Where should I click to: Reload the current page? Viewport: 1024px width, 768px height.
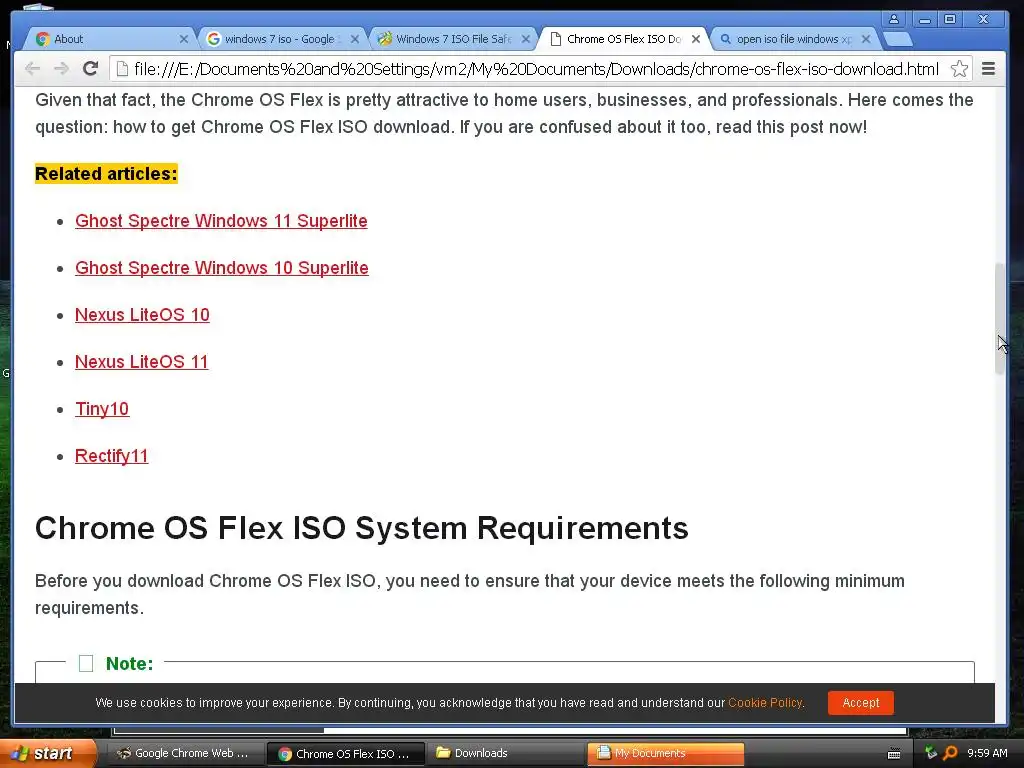(x=91, y=69)
